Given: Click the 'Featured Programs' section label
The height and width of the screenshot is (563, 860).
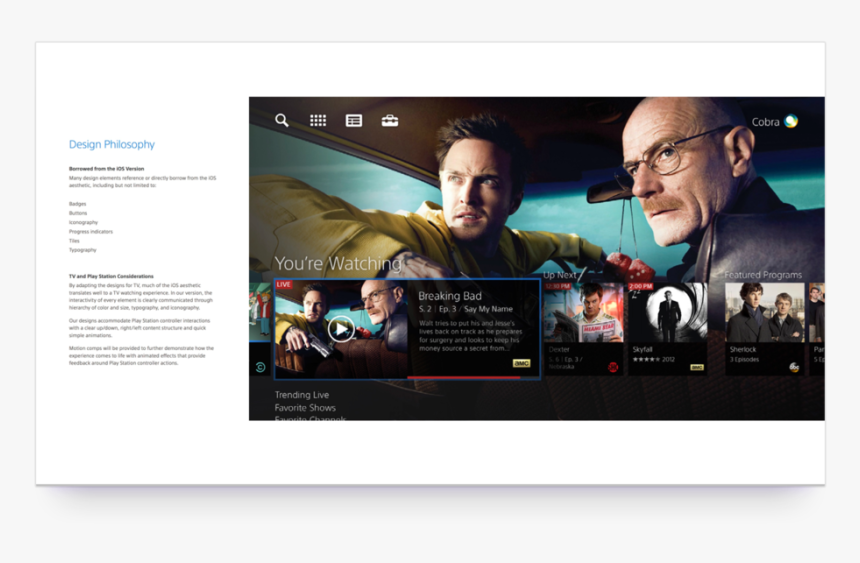Looking at the screenshot, I should [763, 275].
